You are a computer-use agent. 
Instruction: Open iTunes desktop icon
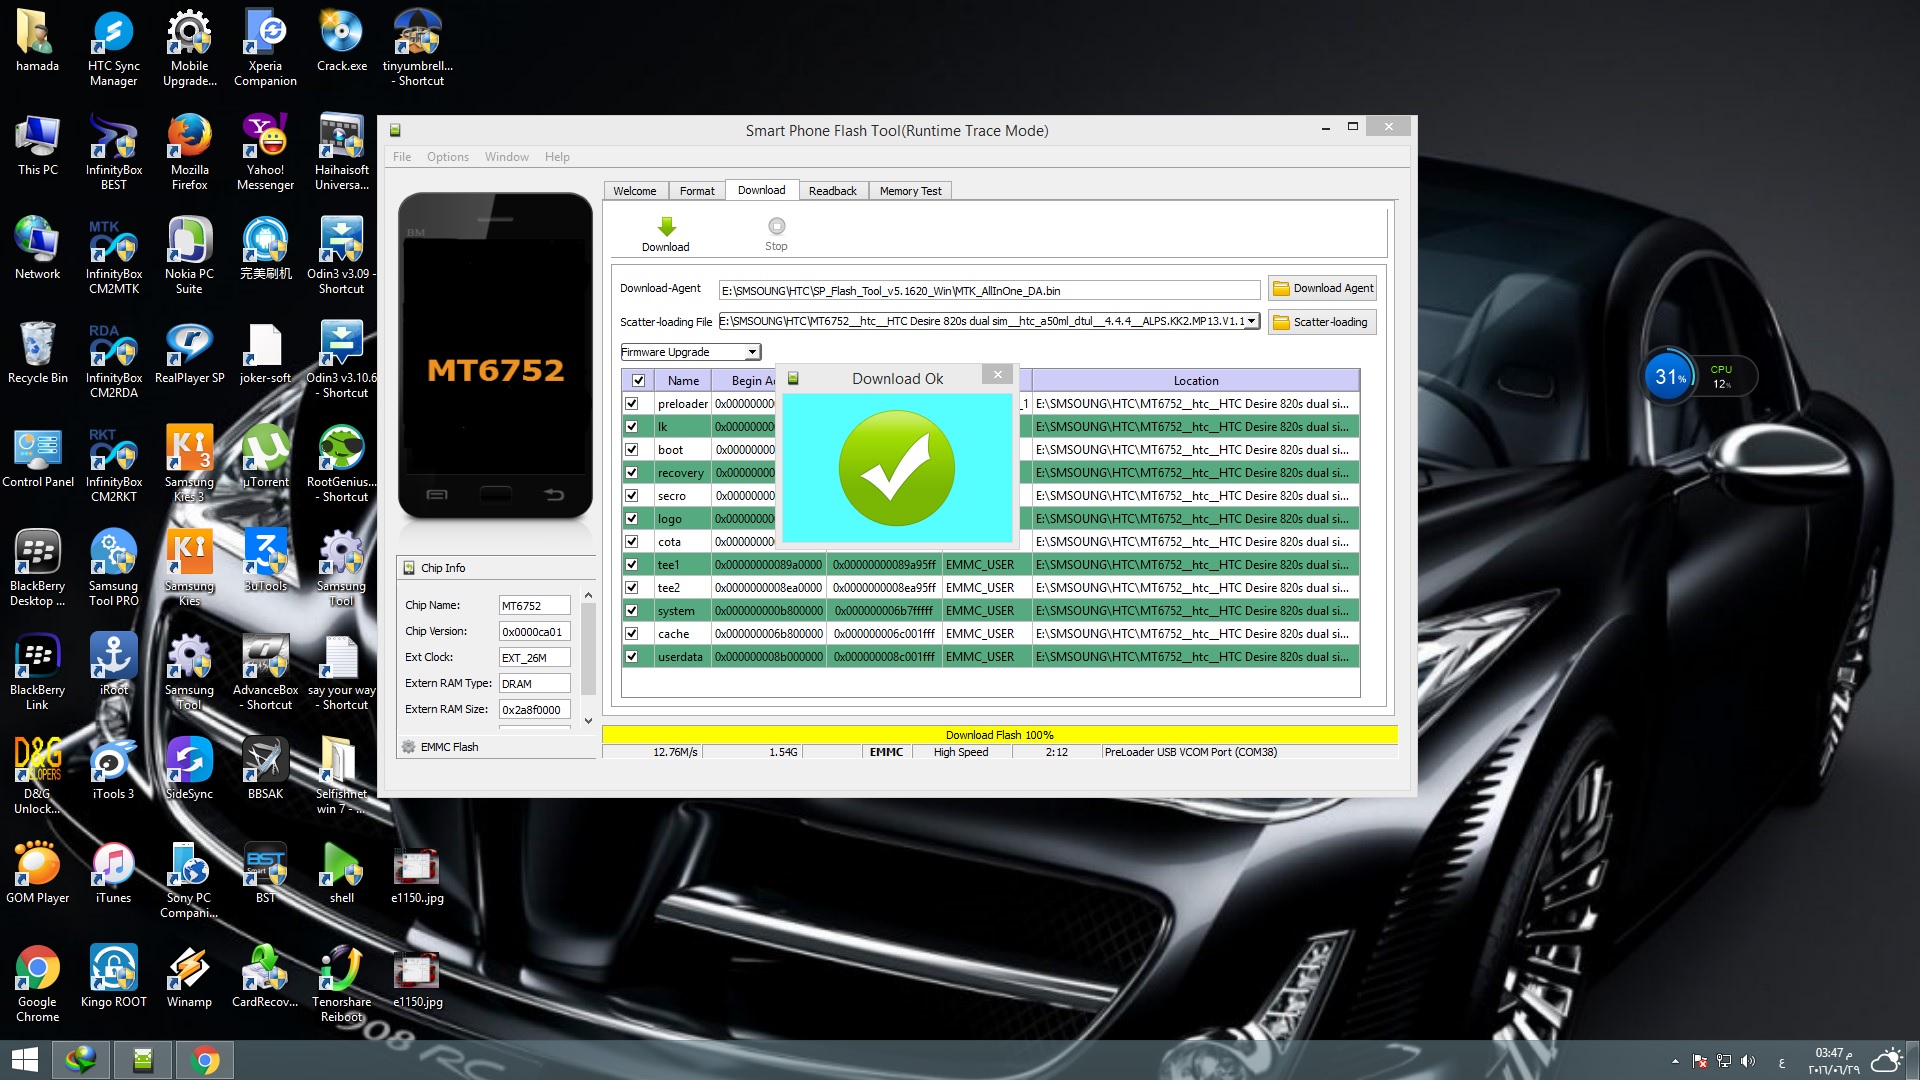[113, 873]
